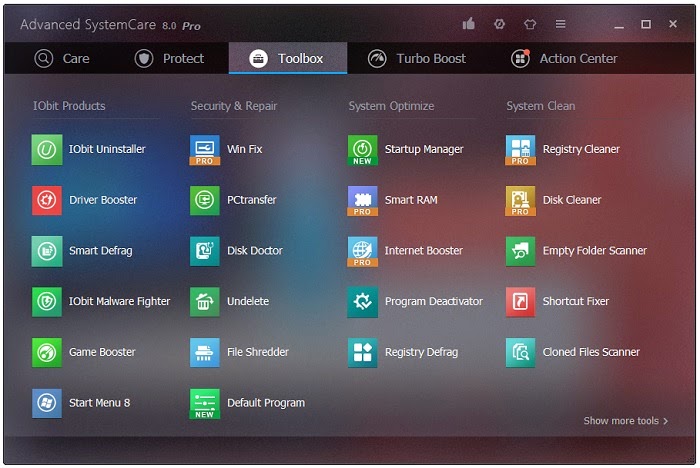Open the Start Menu 8 icon
The image size is (700, 468).
point(47,403)
